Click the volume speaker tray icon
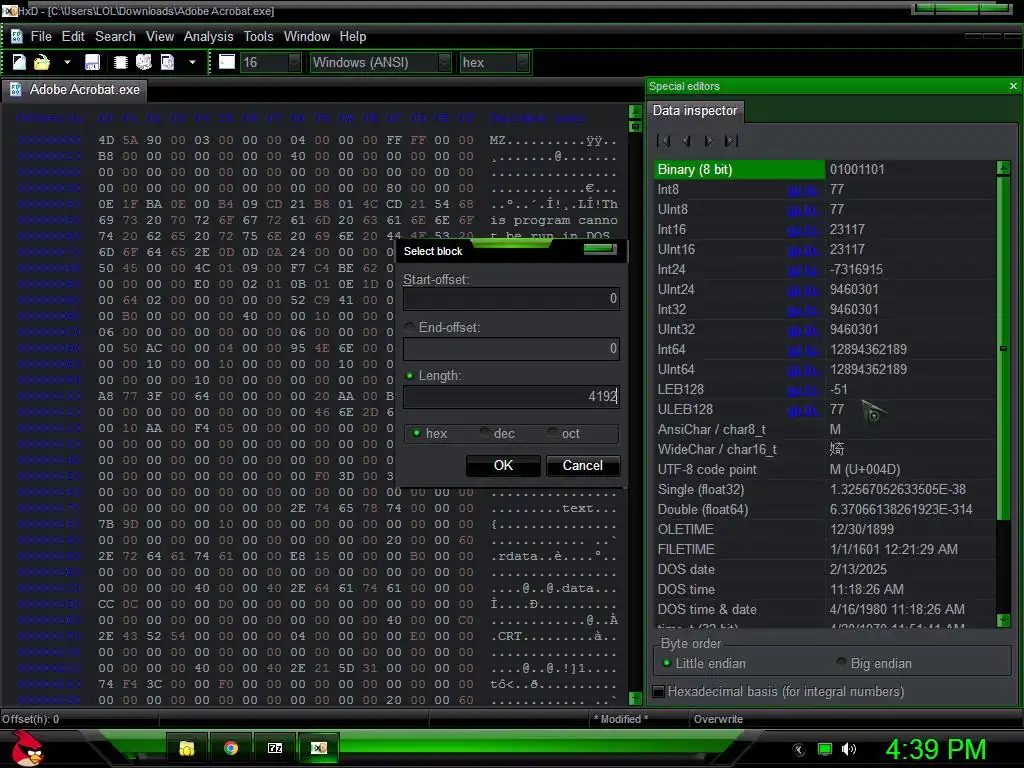This screenshot has height=768, width=1024. (849, 749)
